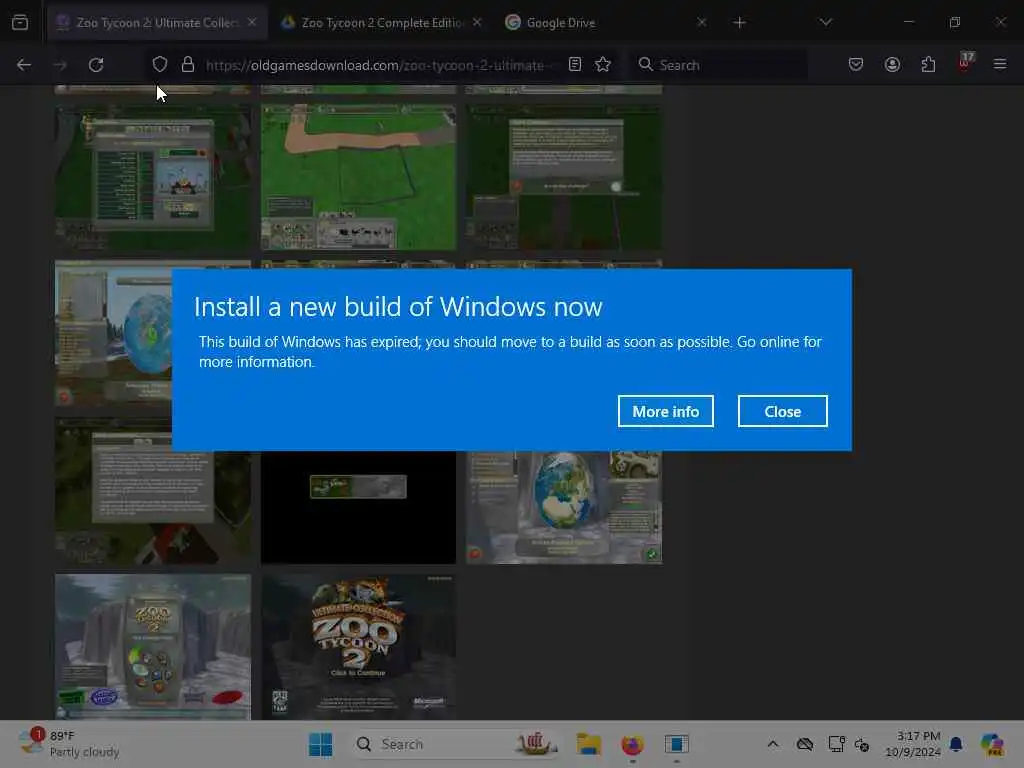
Task: Open the Firefox application menu
Action: pos(1000,65)
